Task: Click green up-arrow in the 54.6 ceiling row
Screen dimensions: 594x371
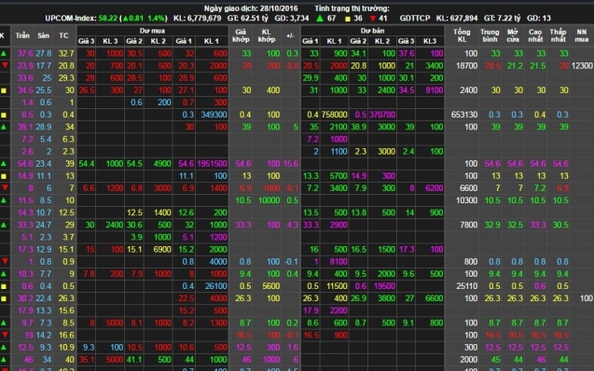Action: pos(4,164)
